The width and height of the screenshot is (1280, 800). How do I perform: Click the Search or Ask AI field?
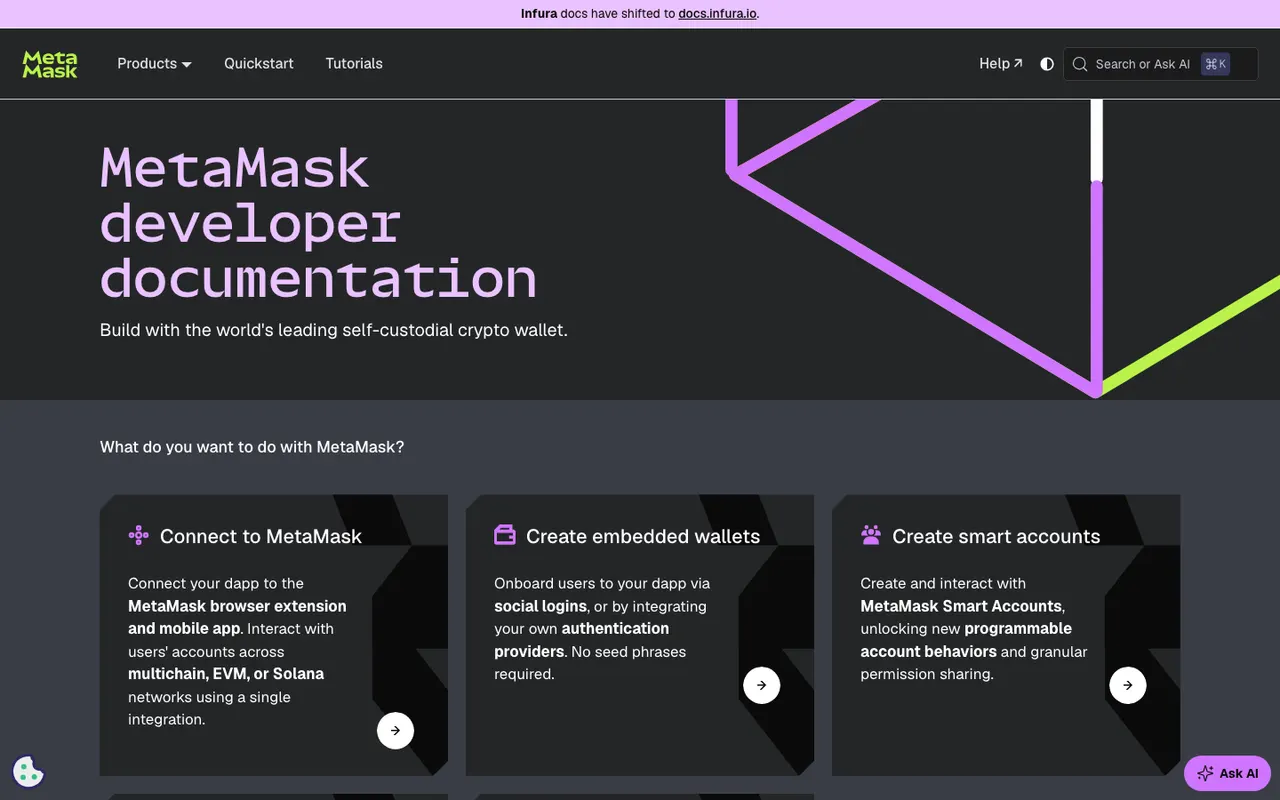click(1160, 64)
